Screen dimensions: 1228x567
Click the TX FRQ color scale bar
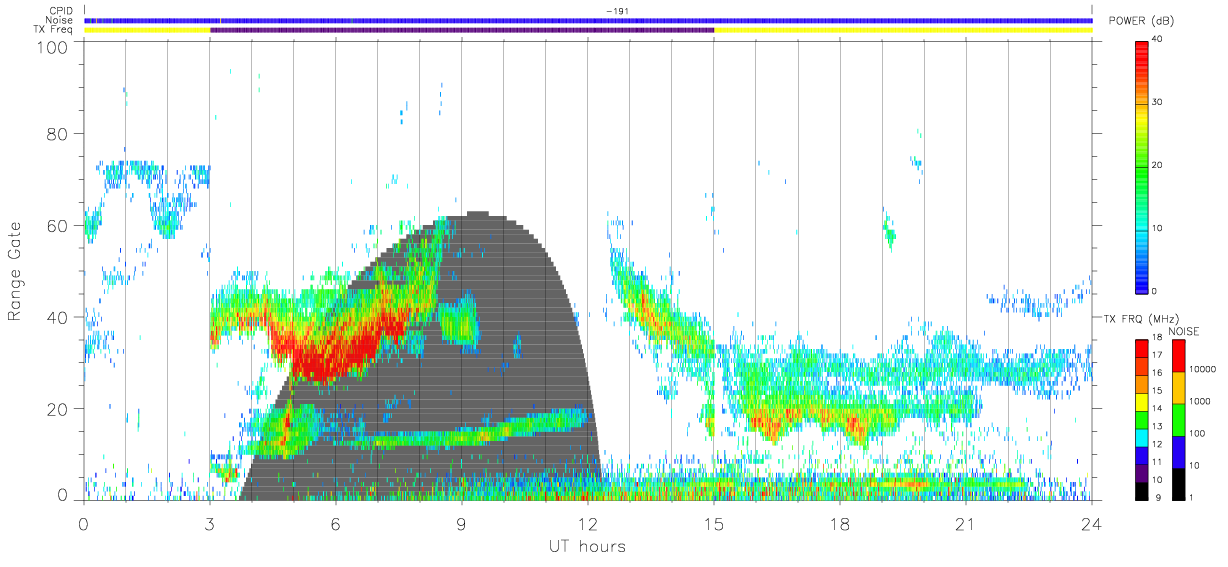pos(1140,418)
